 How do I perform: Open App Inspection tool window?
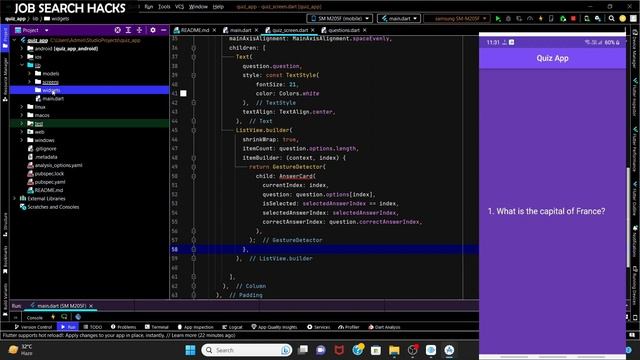pyautogui.click(x=195, y=327)
